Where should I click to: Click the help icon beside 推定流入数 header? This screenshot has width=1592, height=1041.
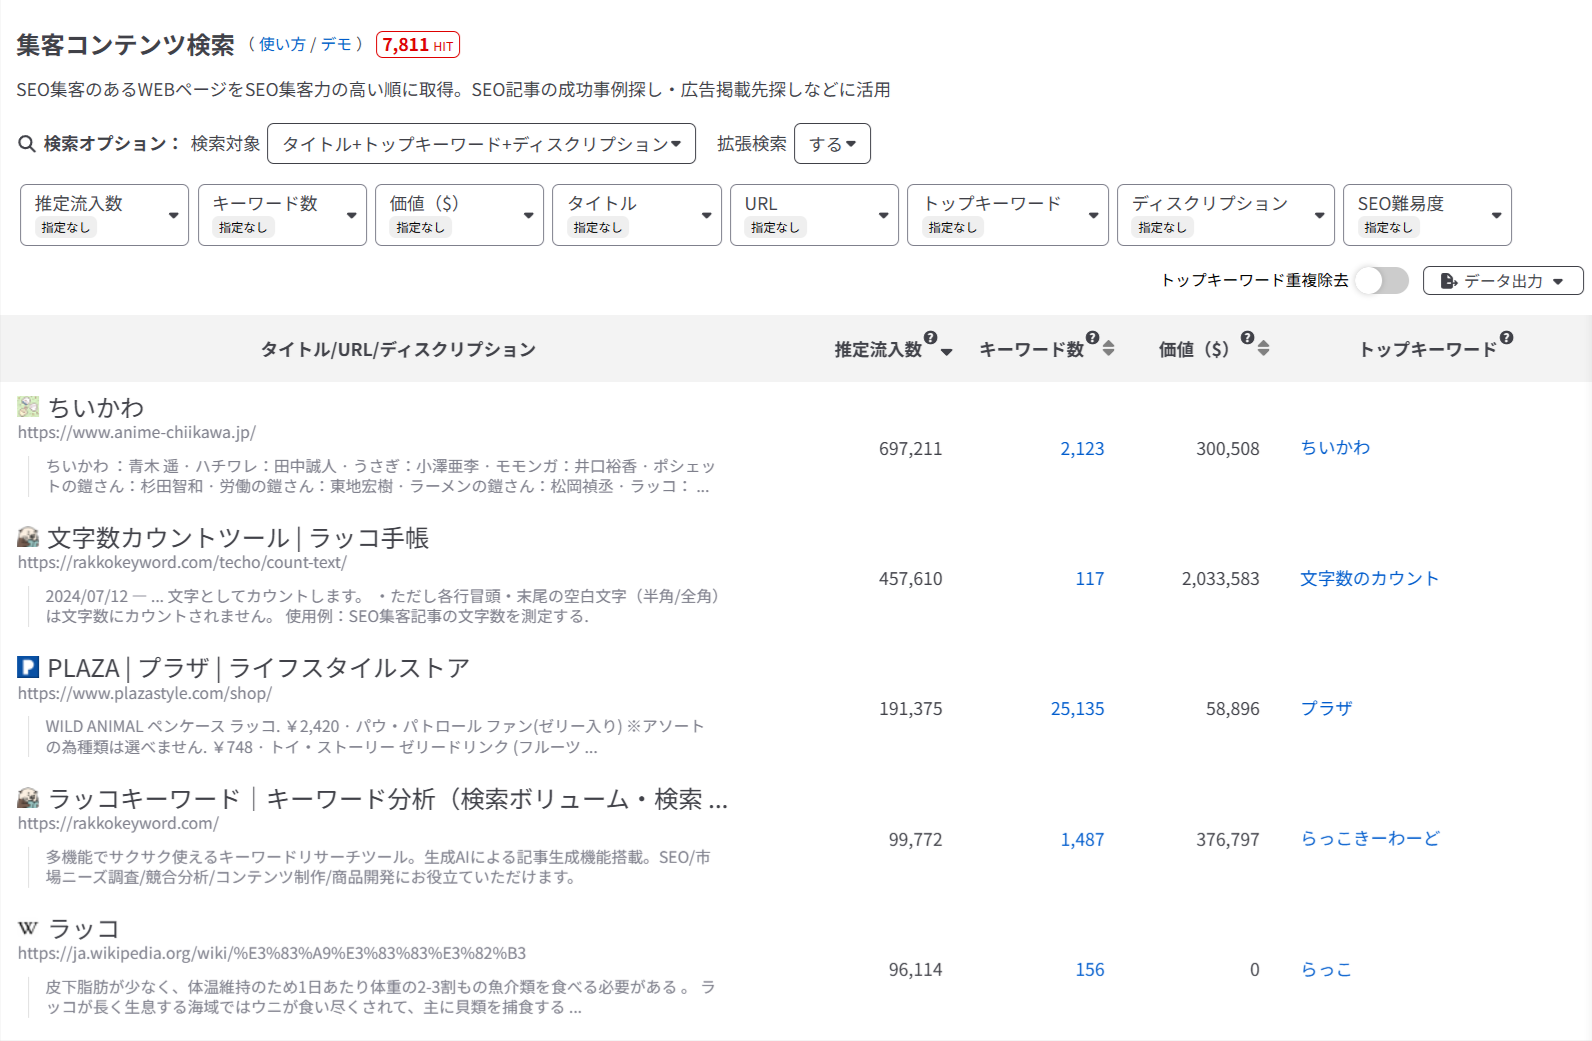coord(930,338)
